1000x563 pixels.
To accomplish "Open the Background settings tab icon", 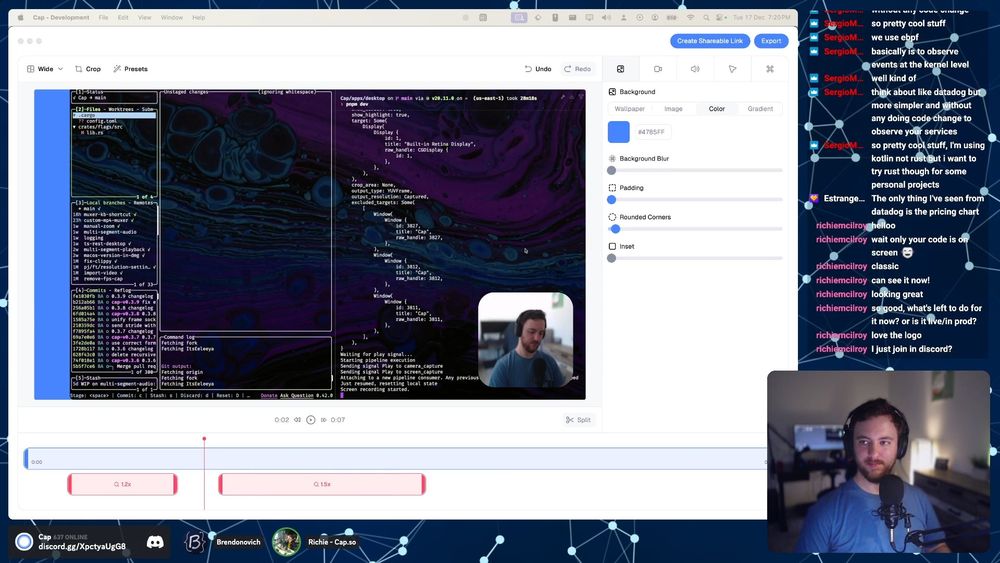I will pyautogui.click(x=621, y=69).
